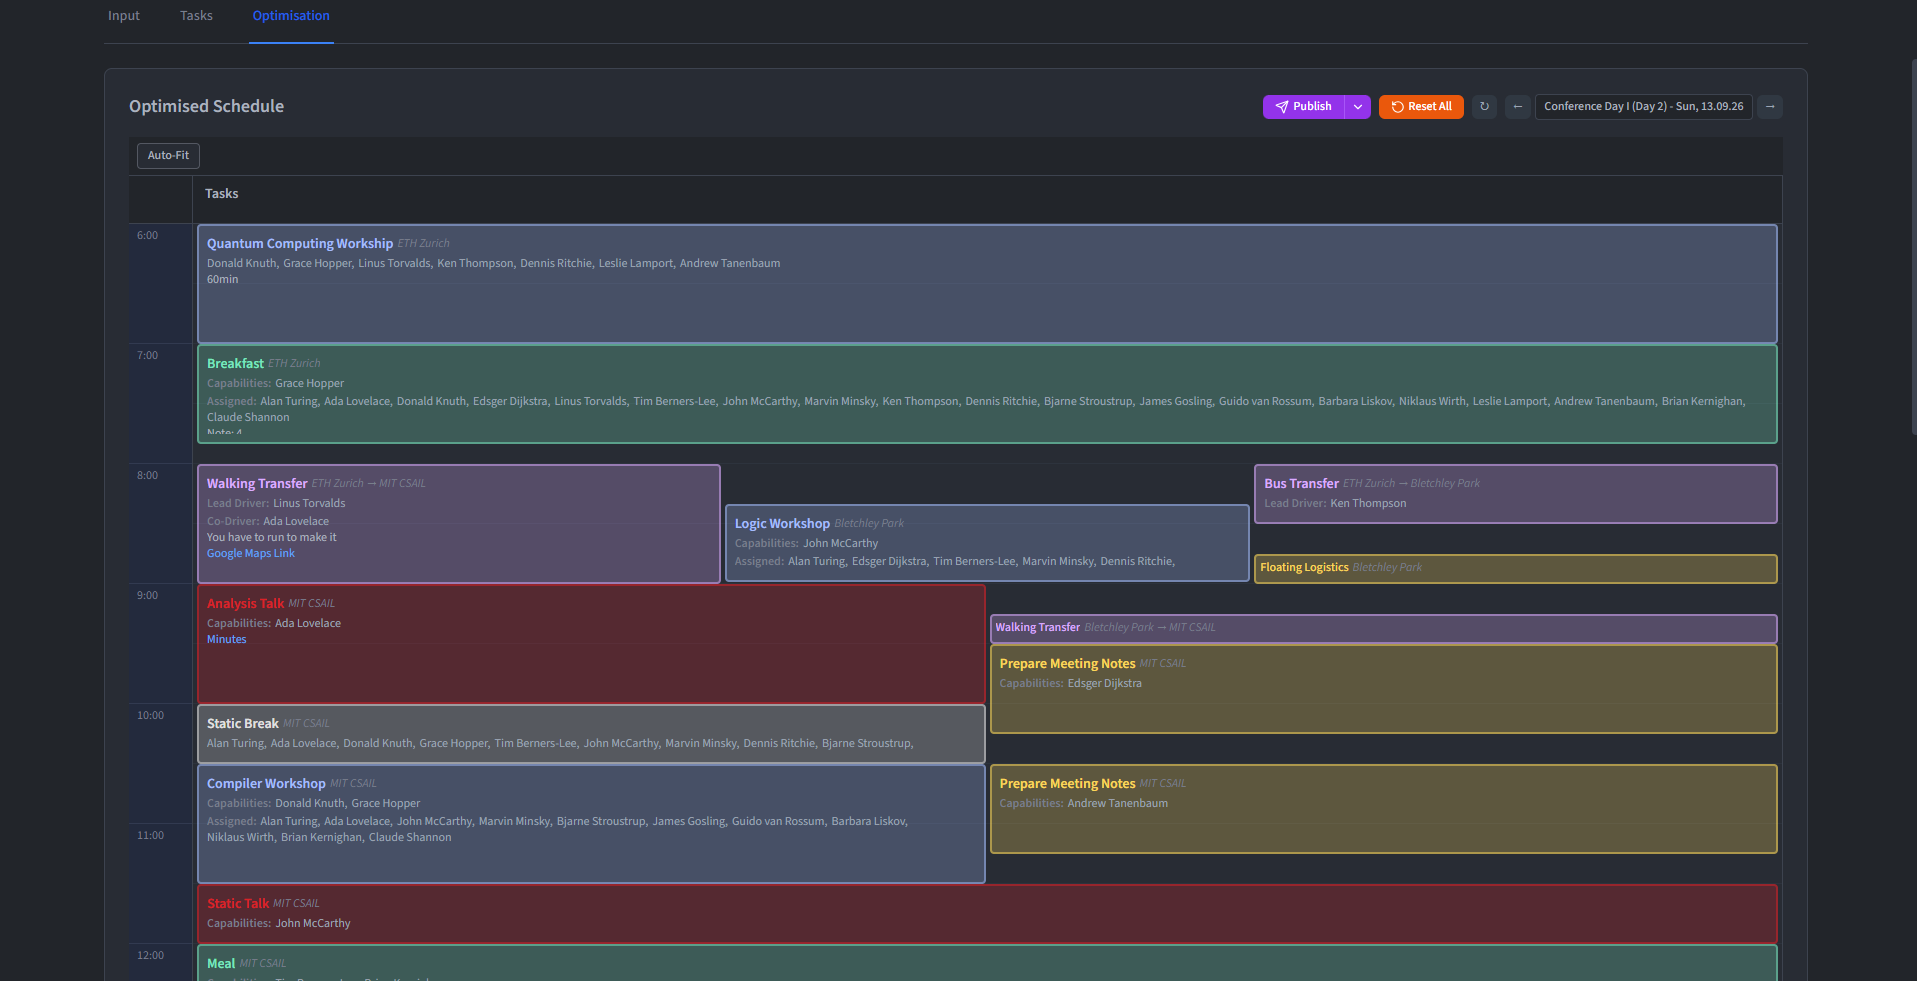
Task: Click the Reset All button
Action: tap(1421, 107)
